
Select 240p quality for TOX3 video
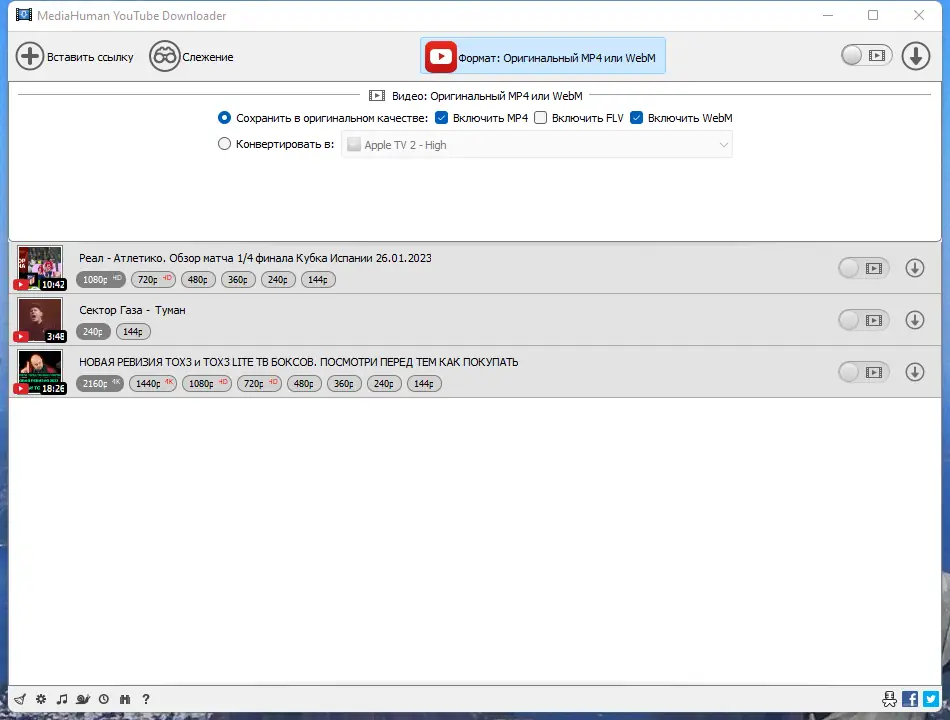384,384
